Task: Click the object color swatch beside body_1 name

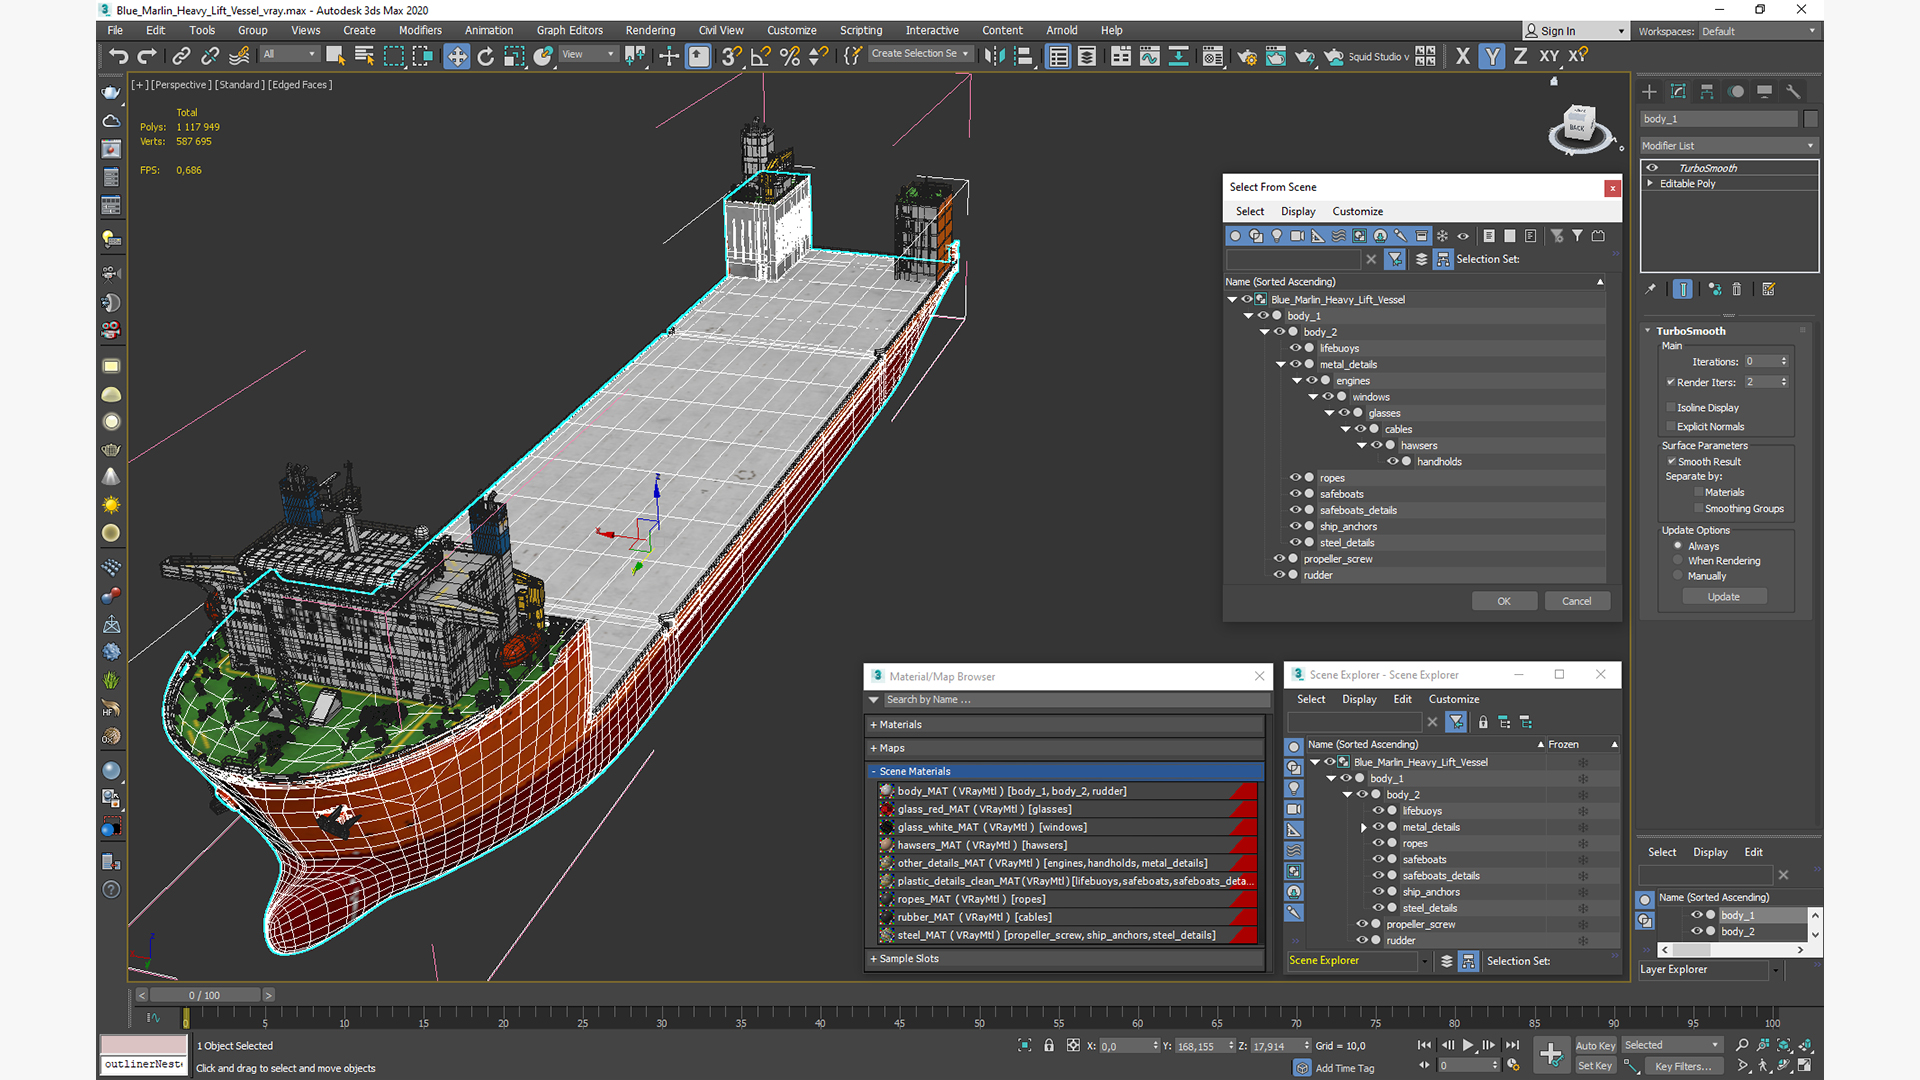Action: pyautogui.click(x=1811, y=119)
